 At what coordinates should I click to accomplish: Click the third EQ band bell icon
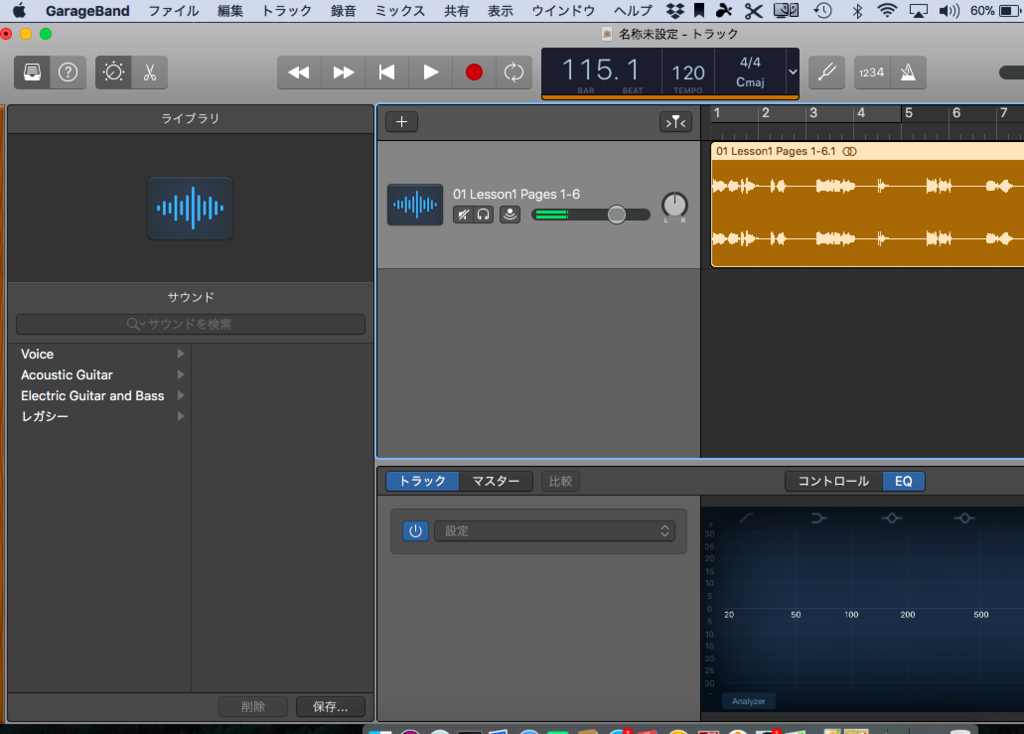click(891, 518)
